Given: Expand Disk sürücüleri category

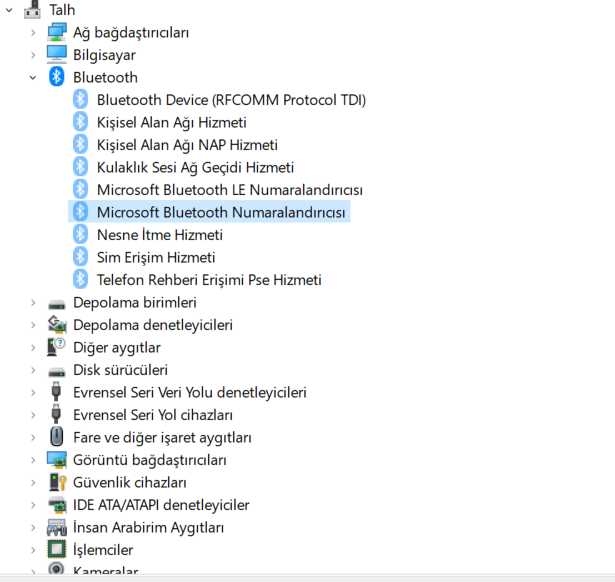Looking at the screenshot, I should [x=33, y=370].
